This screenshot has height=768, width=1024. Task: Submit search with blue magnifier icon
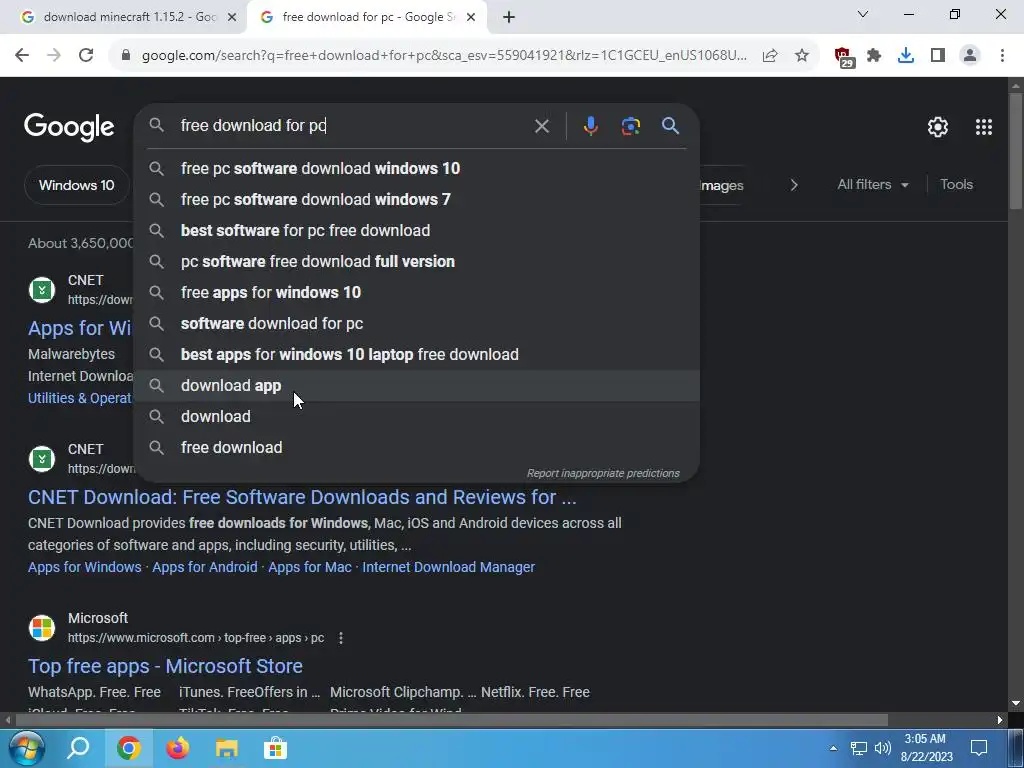click(x=670, y=125)
